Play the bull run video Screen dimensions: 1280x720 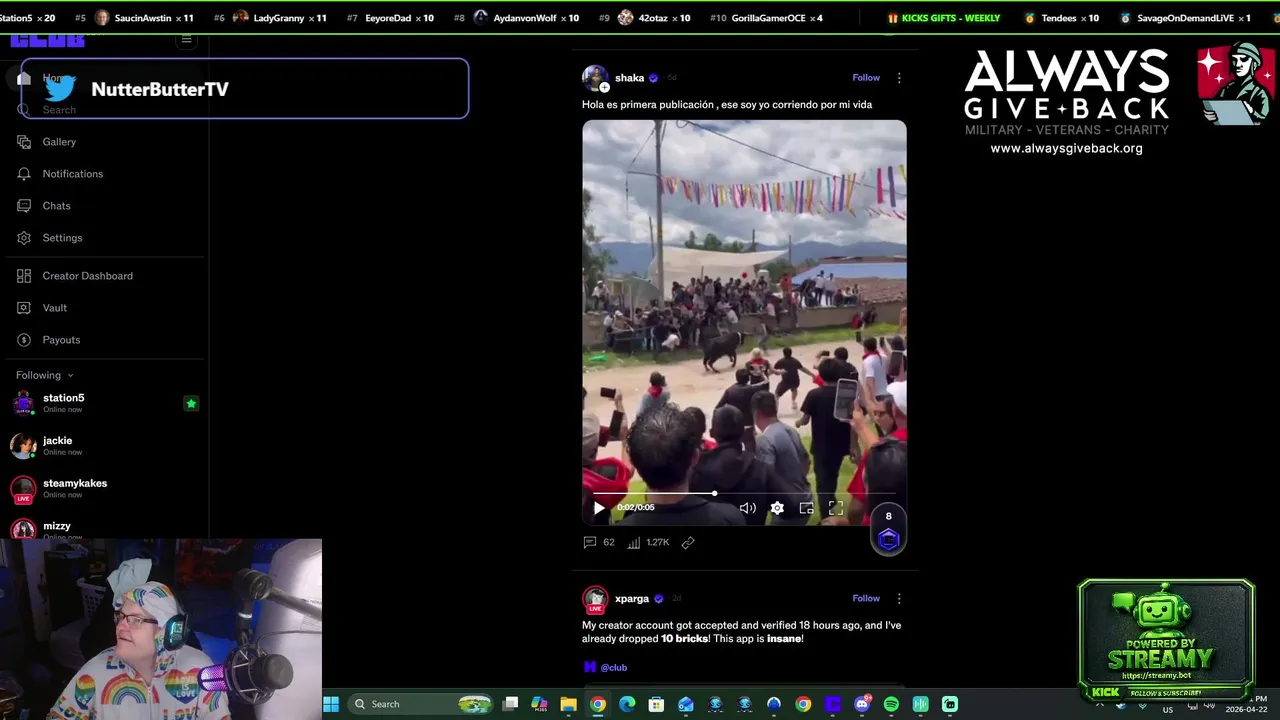pyautogui.click(x=599, y=508)
